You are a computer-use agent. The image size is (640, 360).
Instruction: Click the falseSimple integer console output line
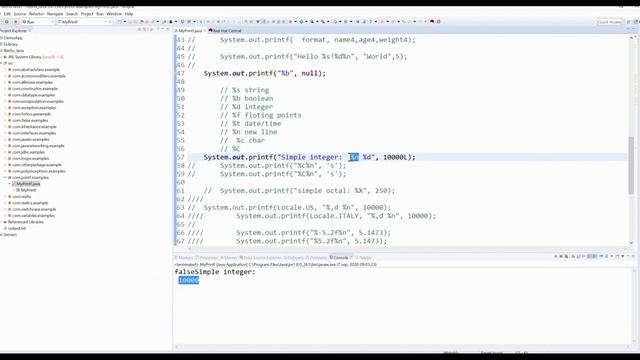click(x=215, y=272)
